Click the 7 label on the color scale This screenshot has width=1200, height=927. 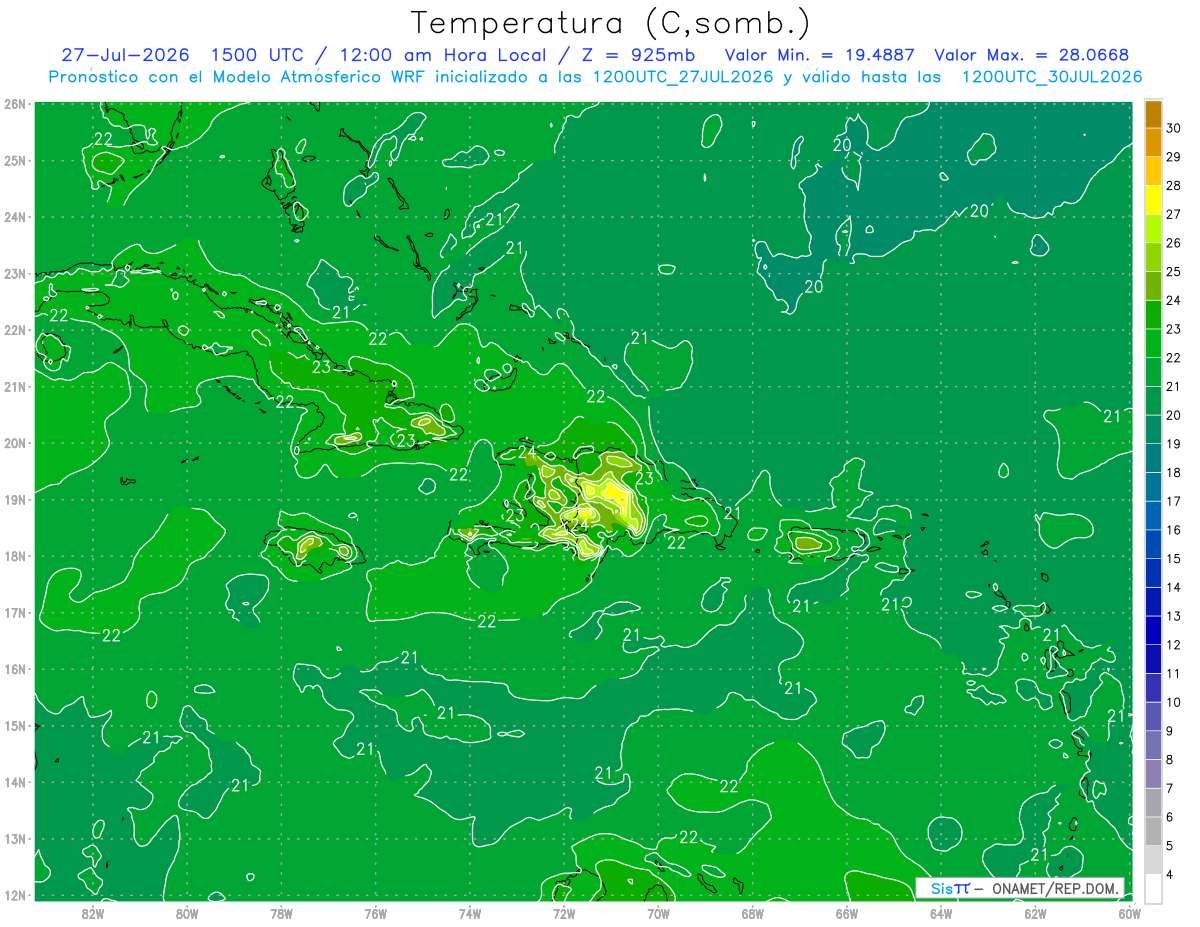click(1170, 788)
